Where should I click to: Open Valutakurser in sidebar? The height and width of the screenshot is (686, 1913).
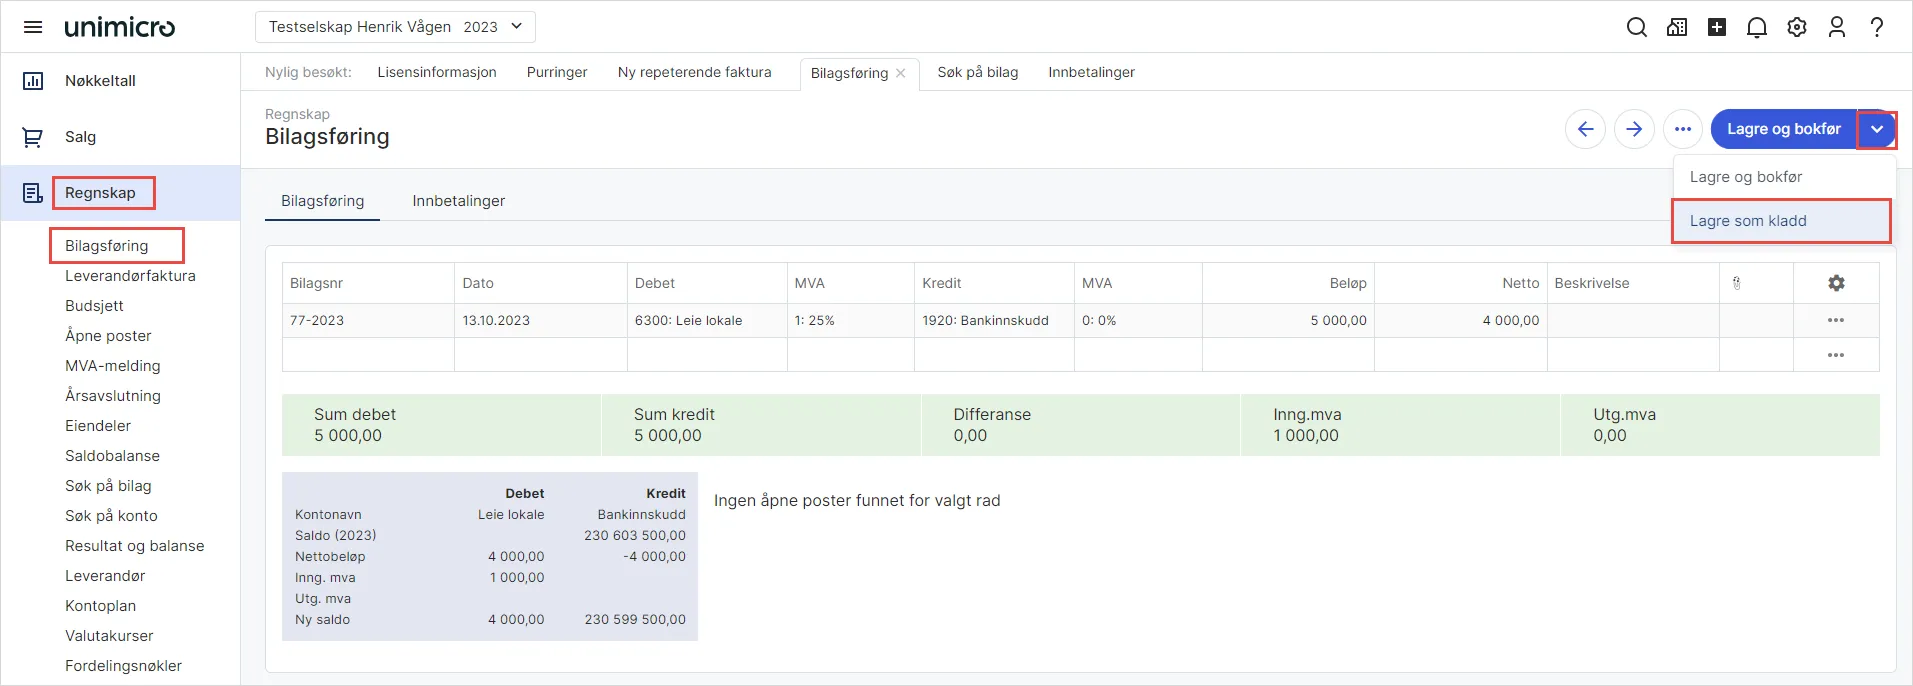coord(109,636)
